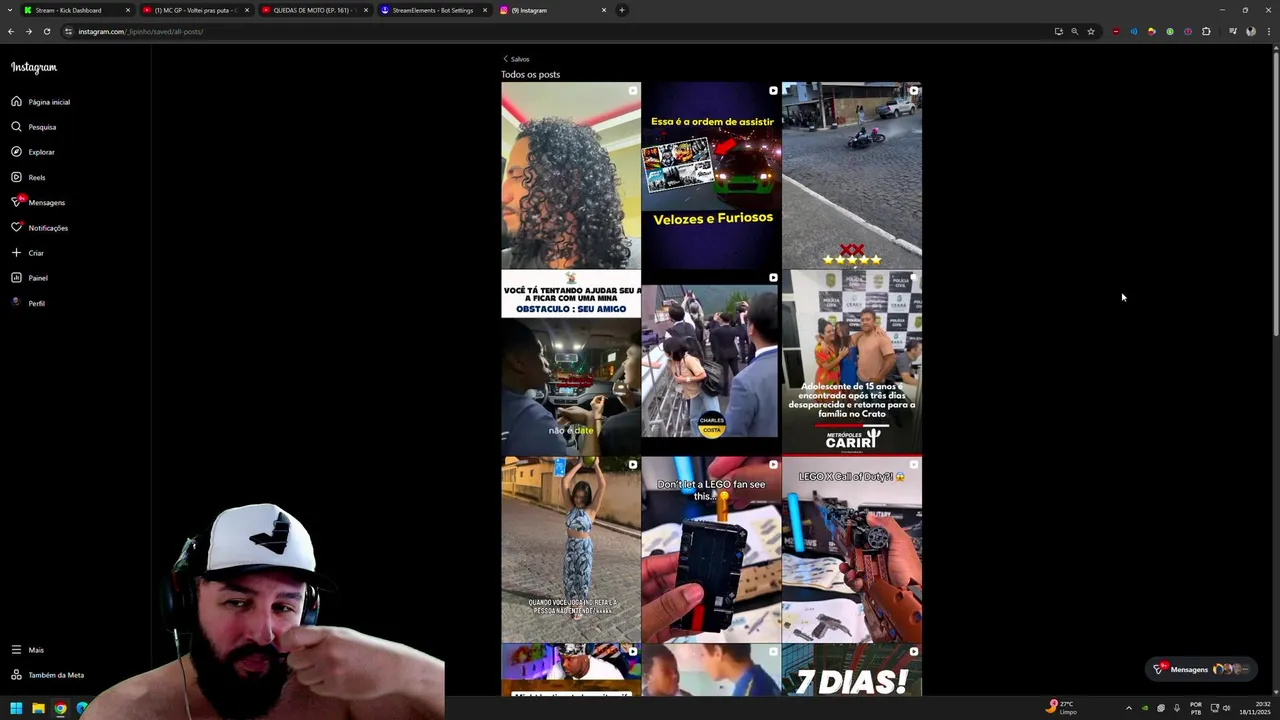The image size is (1280, 720).
Task: Open the 27°C weather widget
Action: pos(1060,707)
